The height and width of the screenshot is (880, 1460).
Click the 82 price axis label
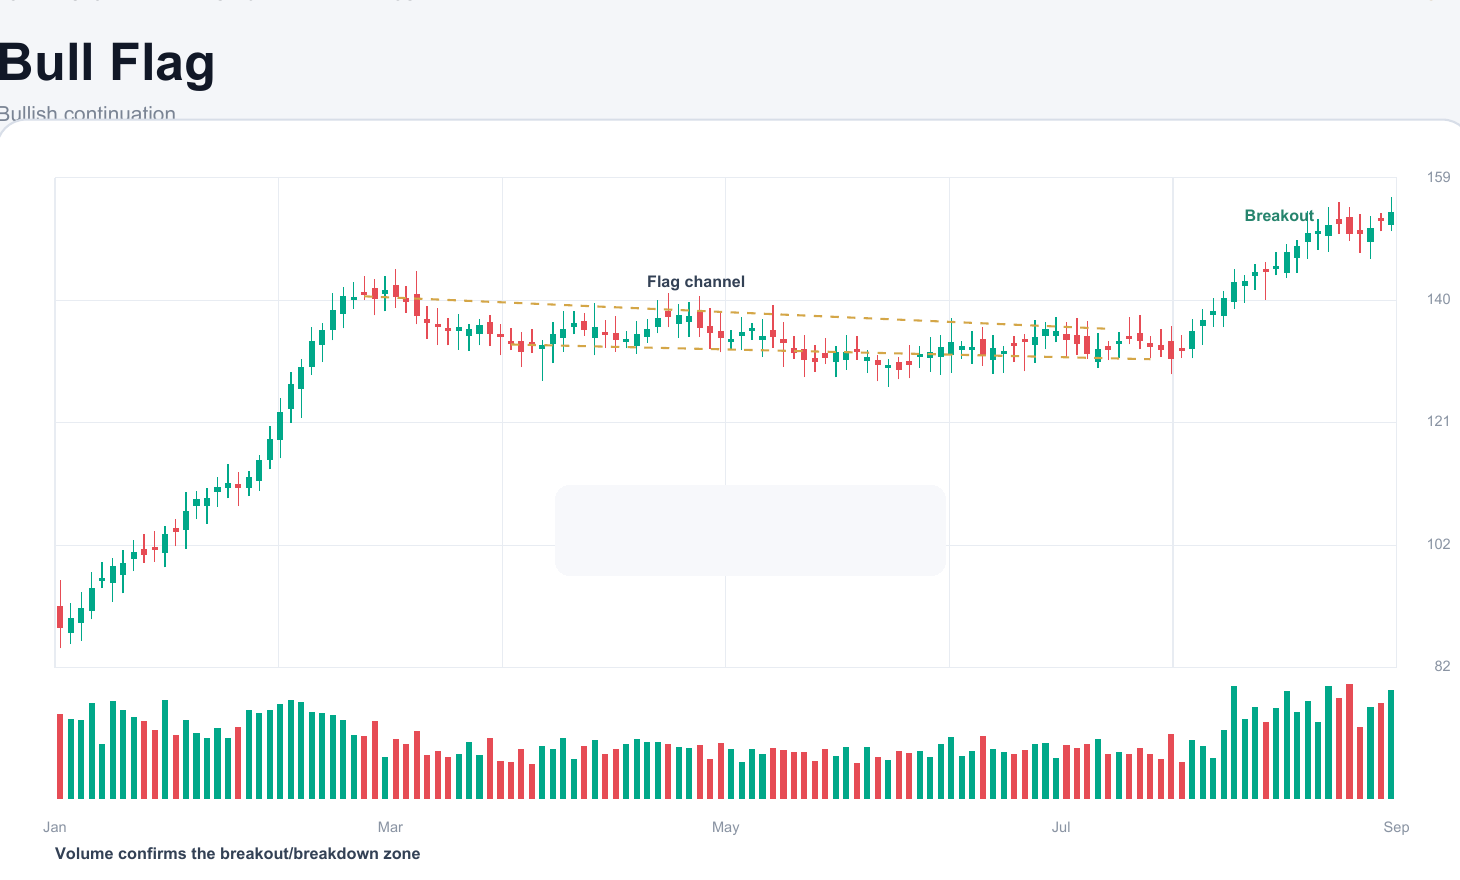(x=1442, y=666)
